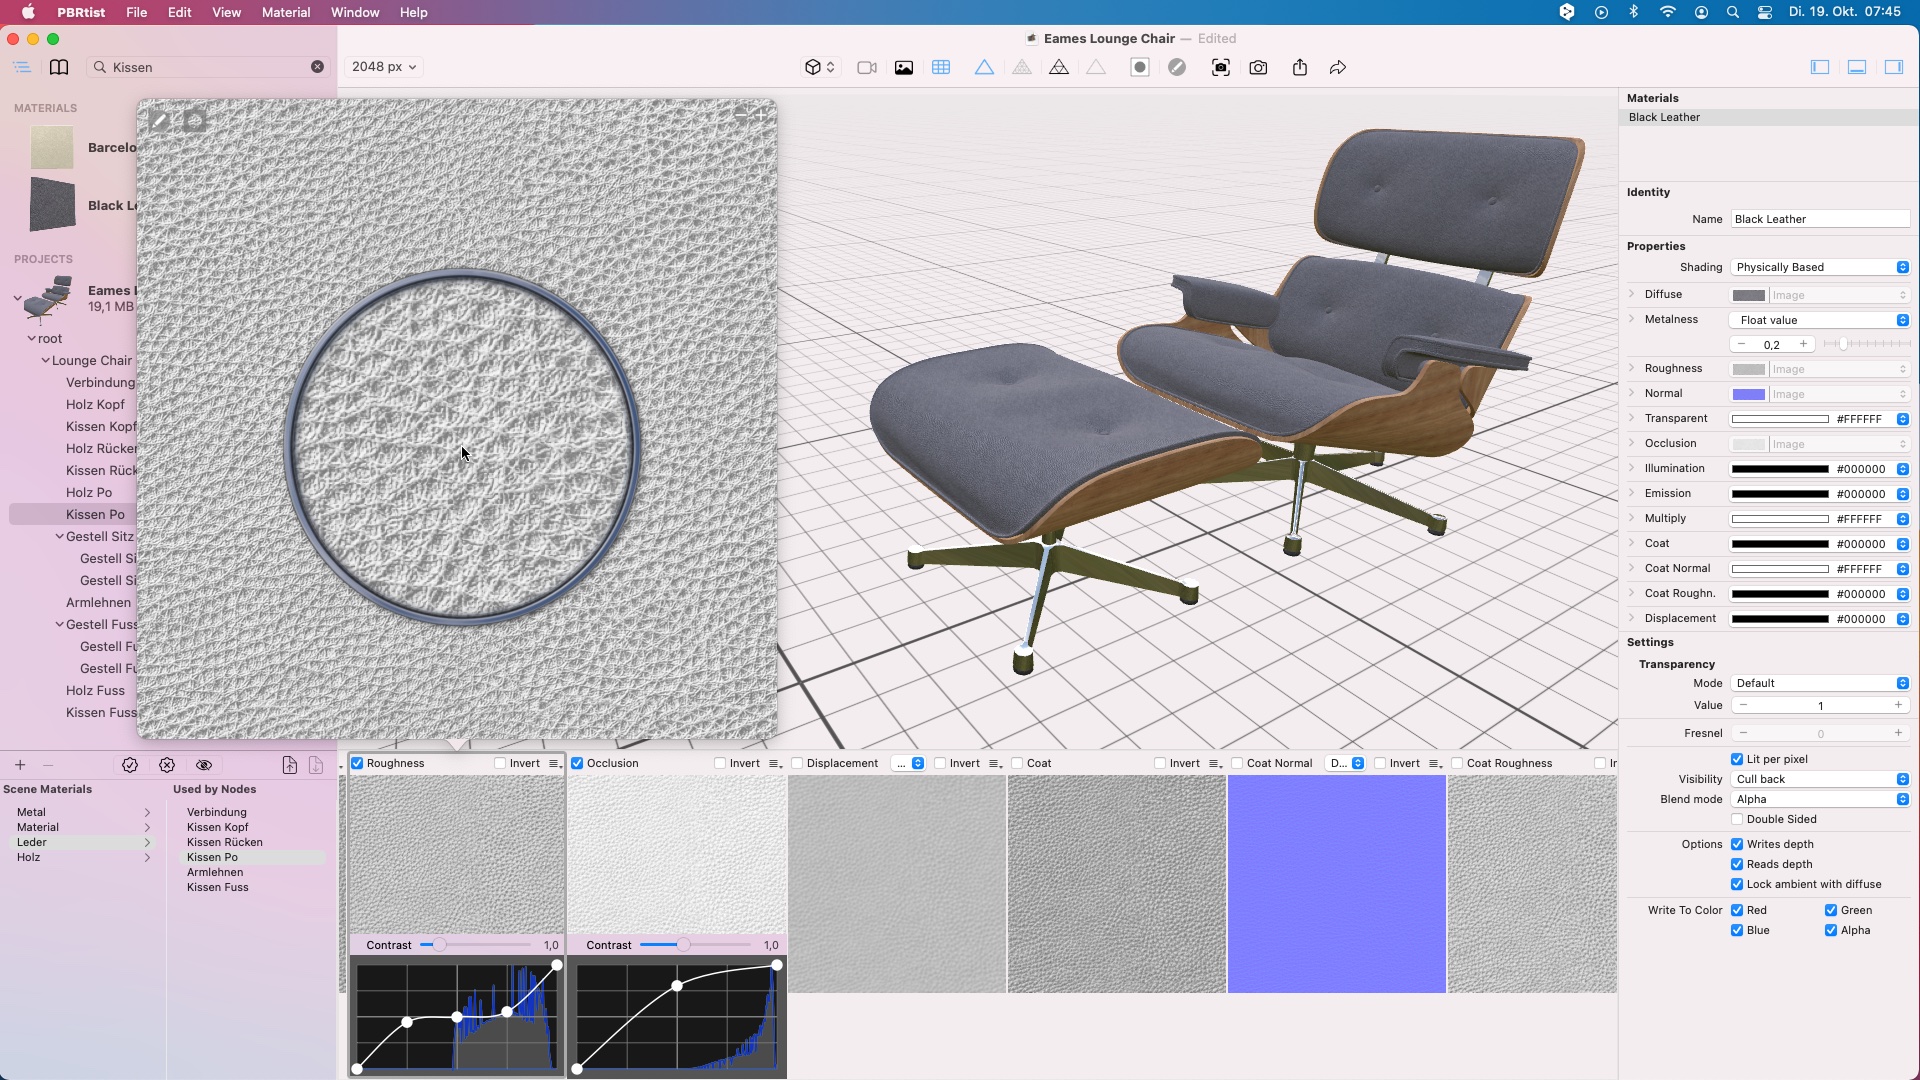Open the Window menu
The width and height of the screenshot is (1920, 1080).
coord(355,12)
